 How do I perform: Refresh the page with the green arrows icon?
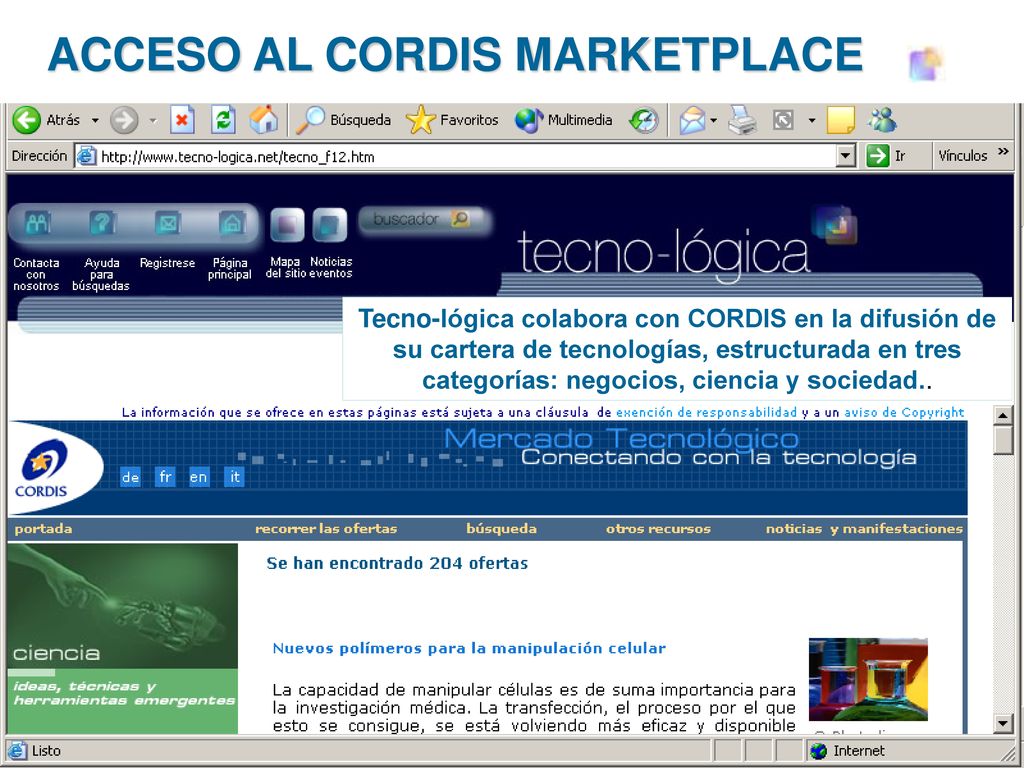(223, 120)
